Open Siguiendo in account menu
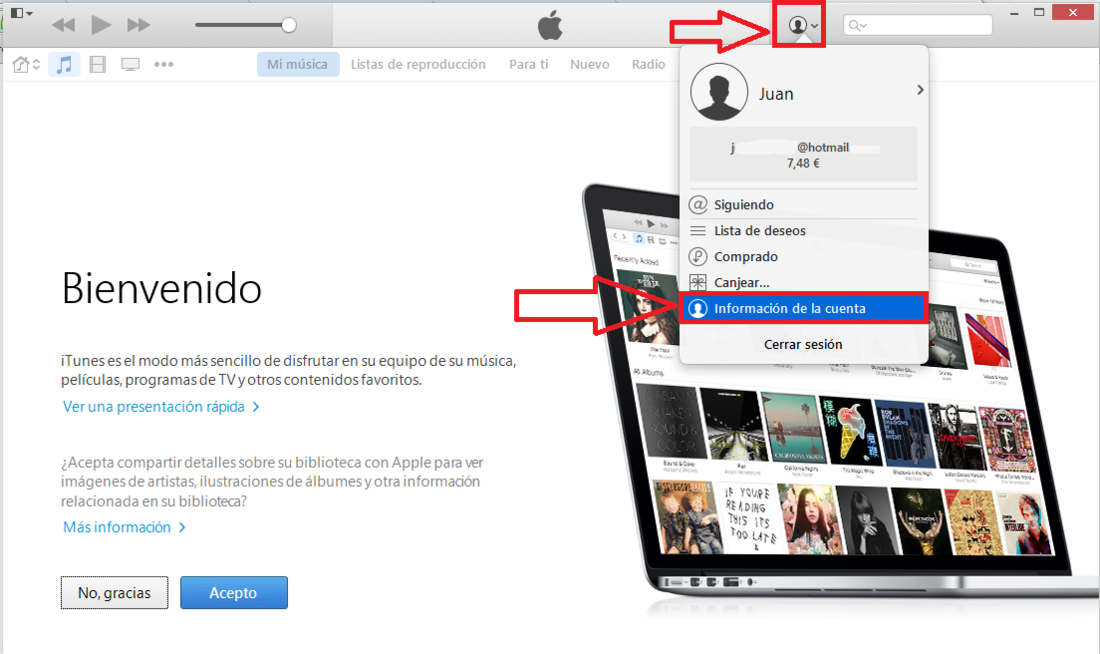This screenshot has width=1100, height=654. tap(804, 205)
